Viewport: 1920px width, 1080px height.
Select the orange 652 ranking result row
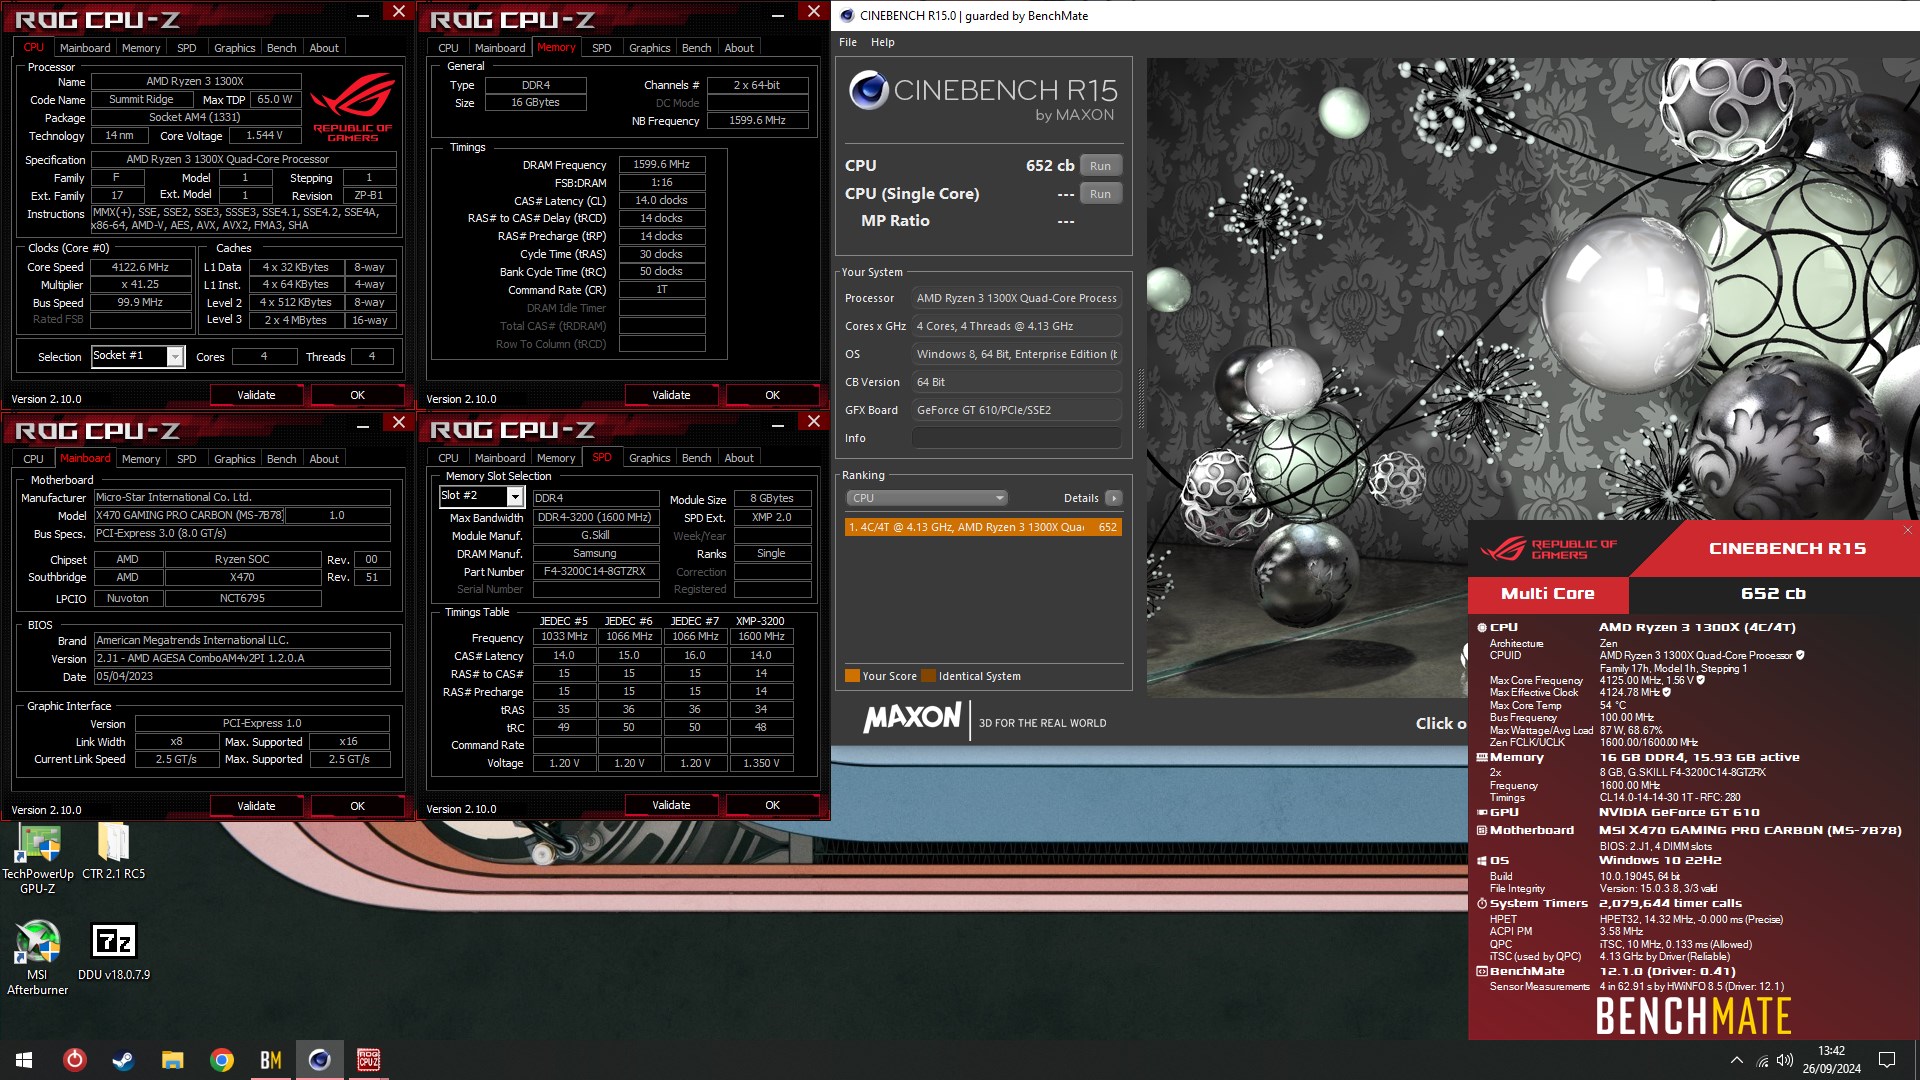coord(983,527)
